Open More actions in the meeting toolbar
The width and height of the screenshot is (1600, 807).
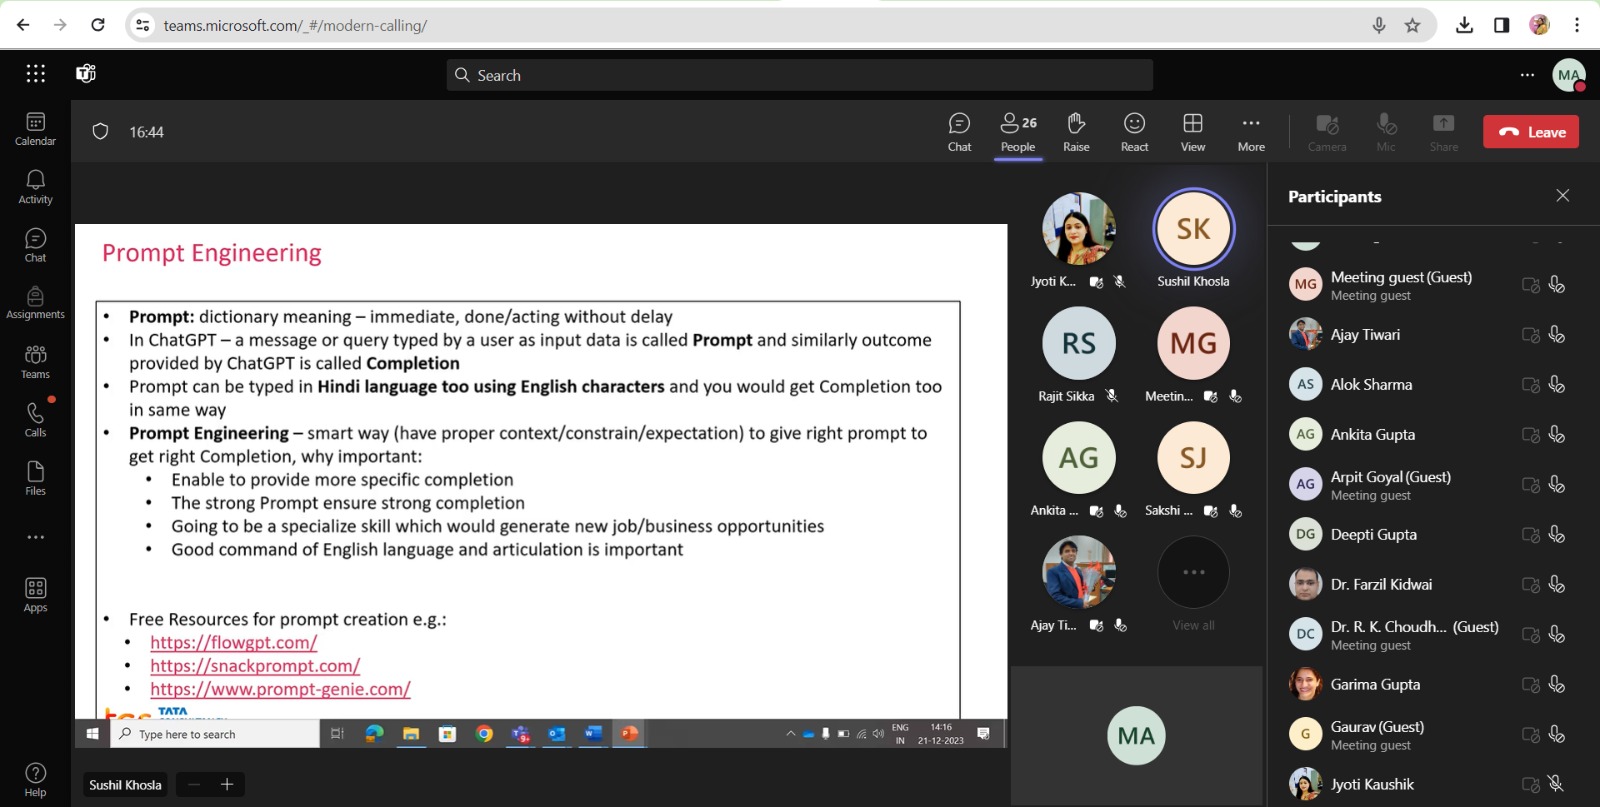(1251, 132)
